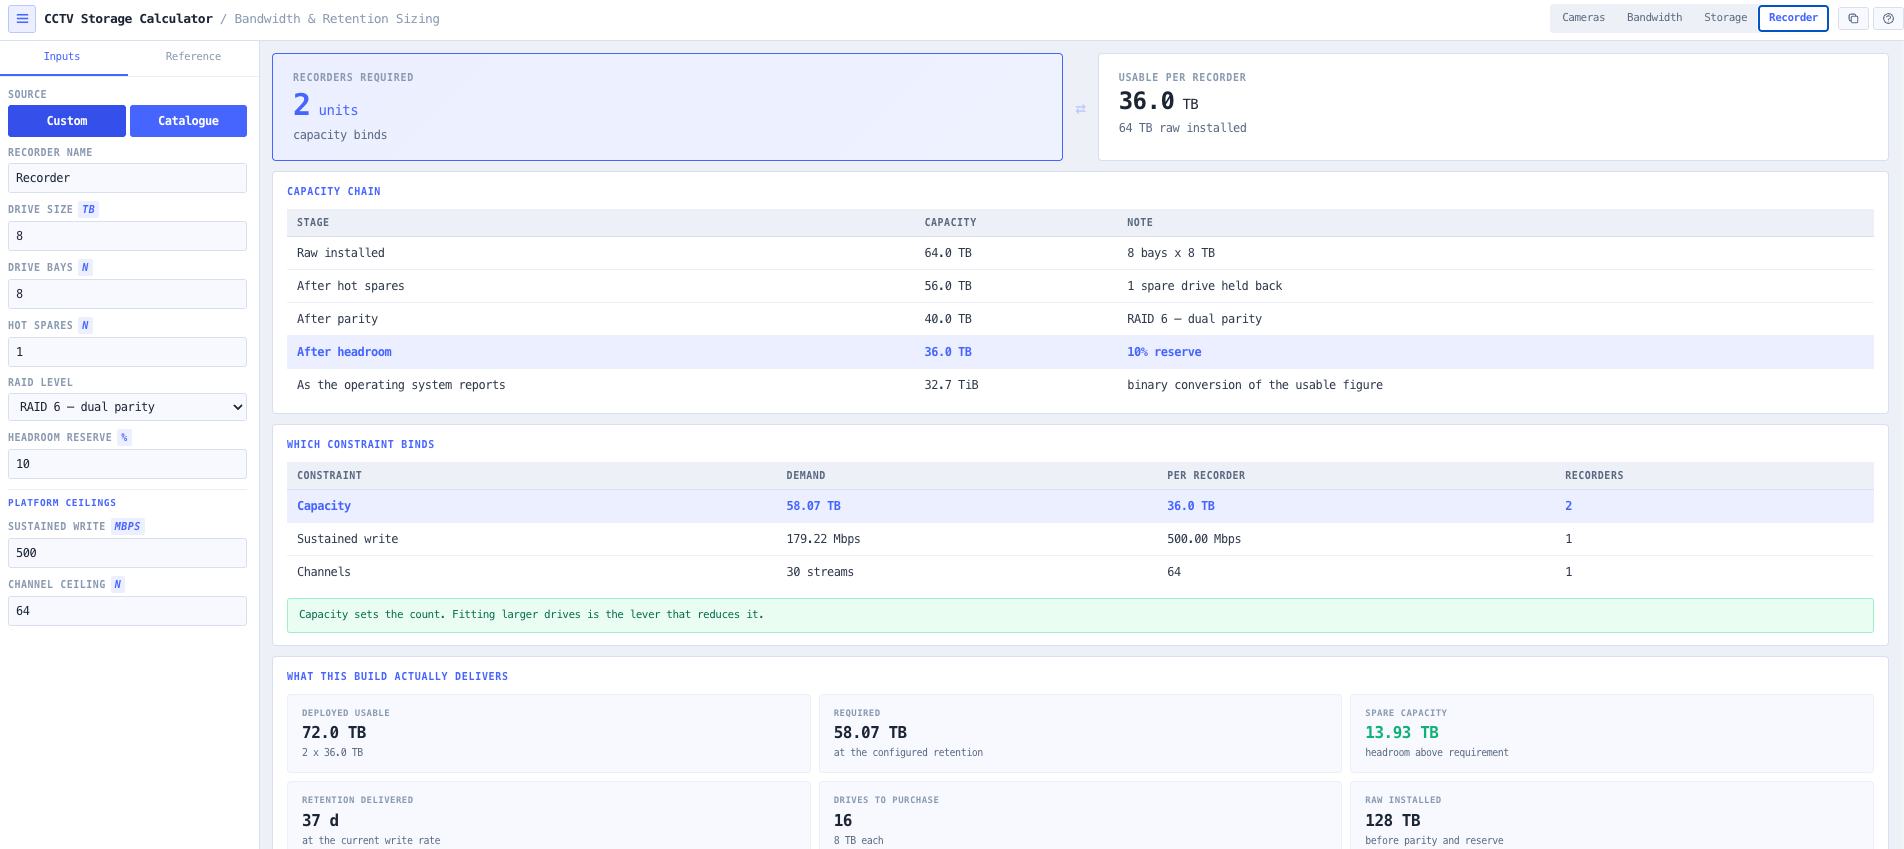
Task: Select the Channels constraint row
Action: (1080, 572)
